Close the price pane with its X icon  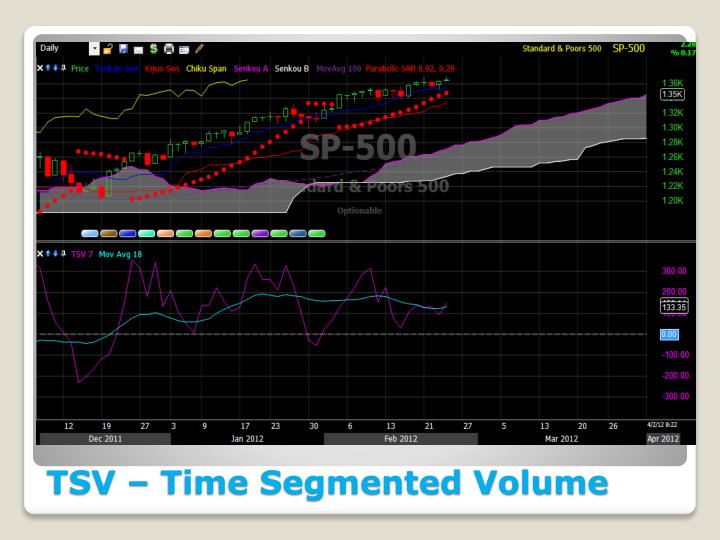pyautogui.click(x=40, y=68)
